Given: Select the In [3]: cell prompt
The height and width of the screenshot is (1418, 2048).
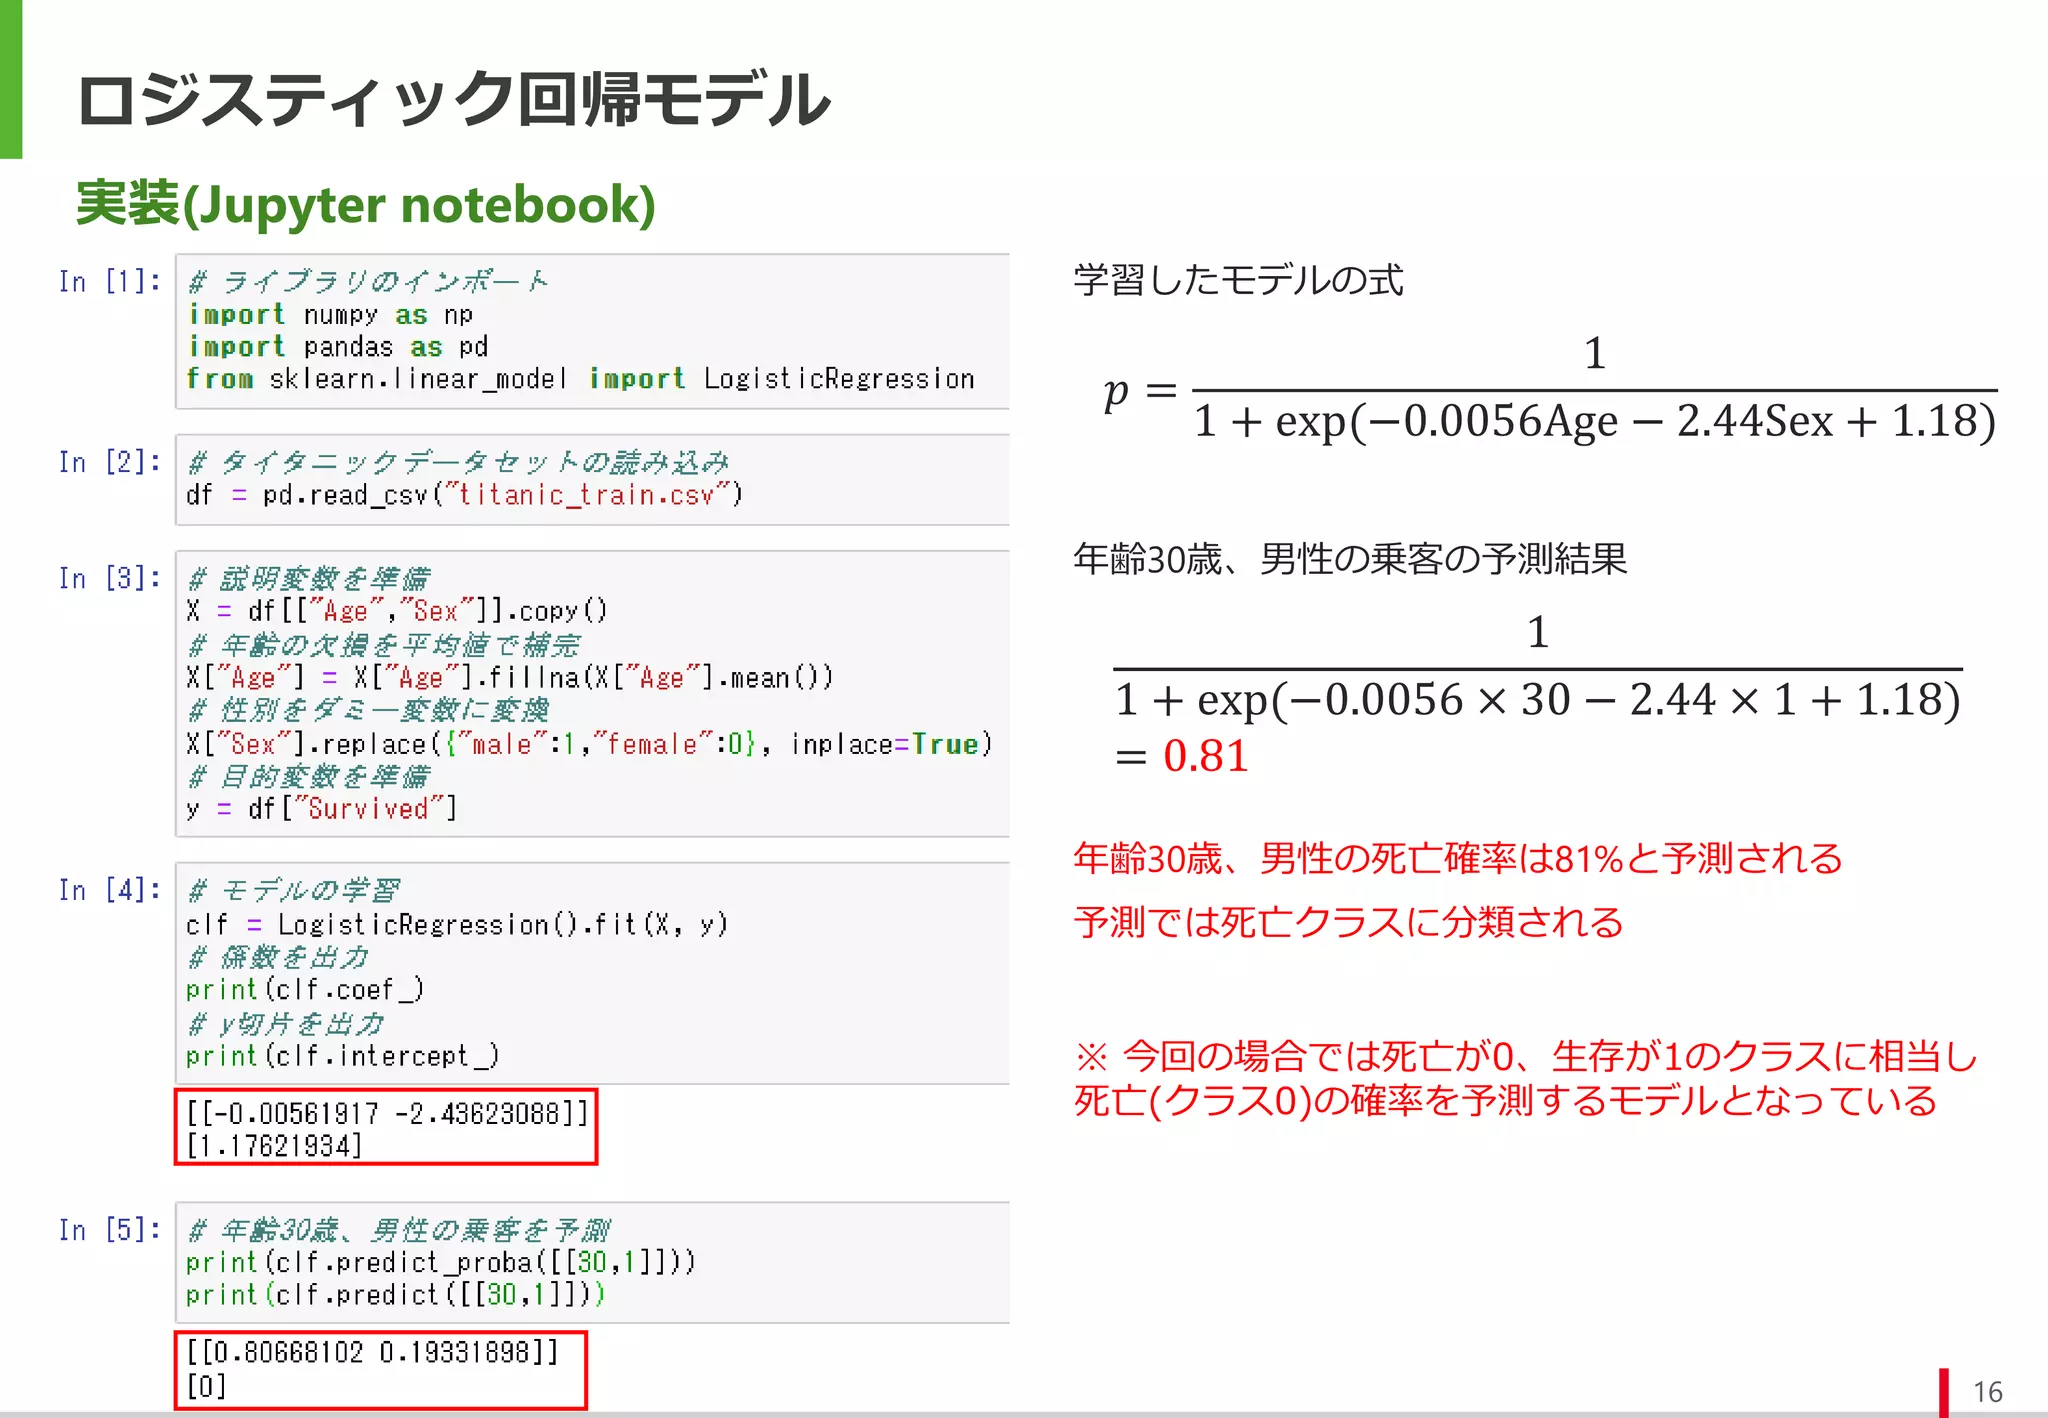Looking at the screenshot, I should (x=110, y=578).
